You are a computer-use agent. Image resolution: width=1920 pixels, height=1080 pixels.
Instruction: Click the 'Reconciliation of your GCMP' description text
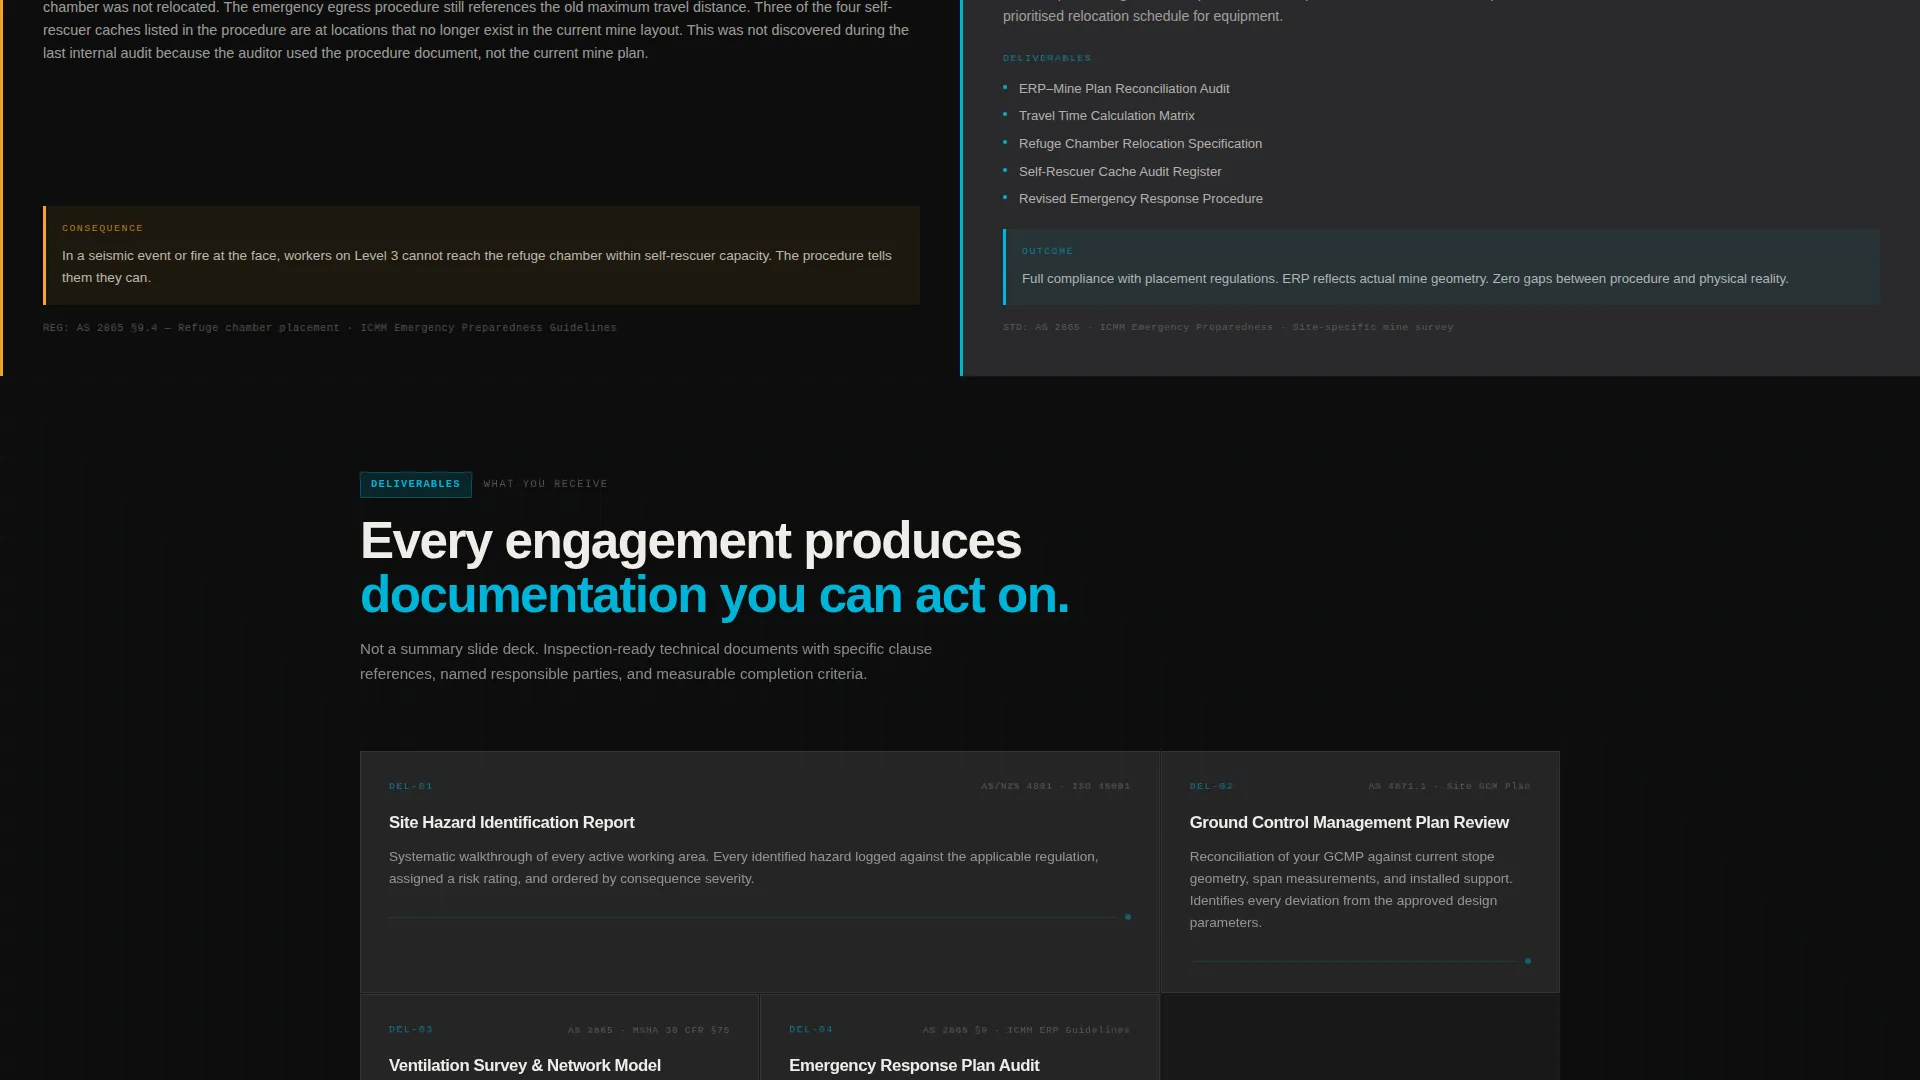(1351, 890)
